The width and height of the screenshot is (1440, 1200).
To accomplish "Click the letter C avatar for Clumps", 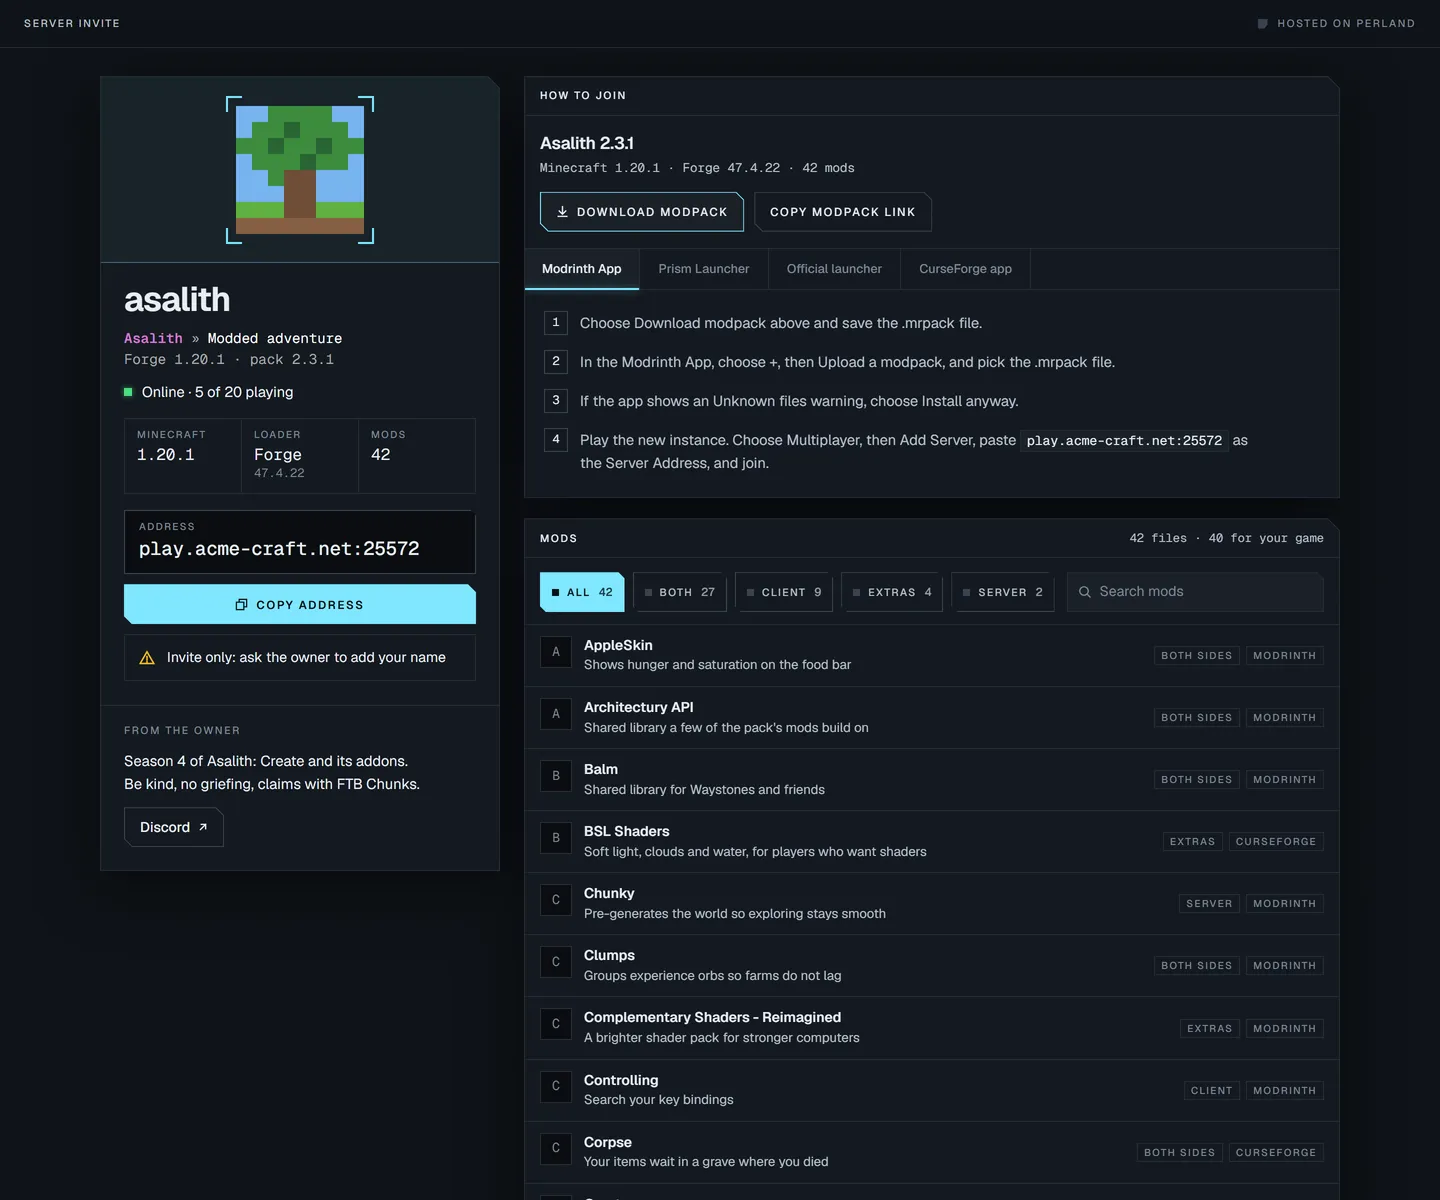I will coord(556,962).
